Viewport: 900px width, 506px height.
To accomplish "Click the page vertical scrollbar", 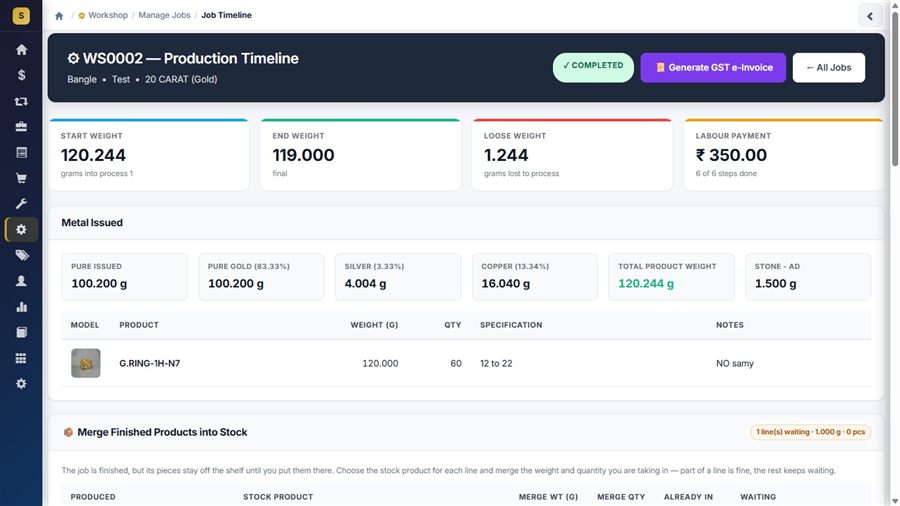I will coord(895,86).
